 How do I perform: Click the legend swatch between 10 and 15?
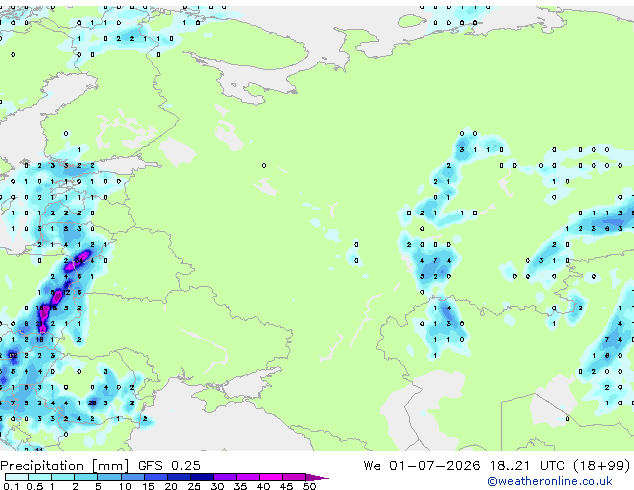coord(132,477)
